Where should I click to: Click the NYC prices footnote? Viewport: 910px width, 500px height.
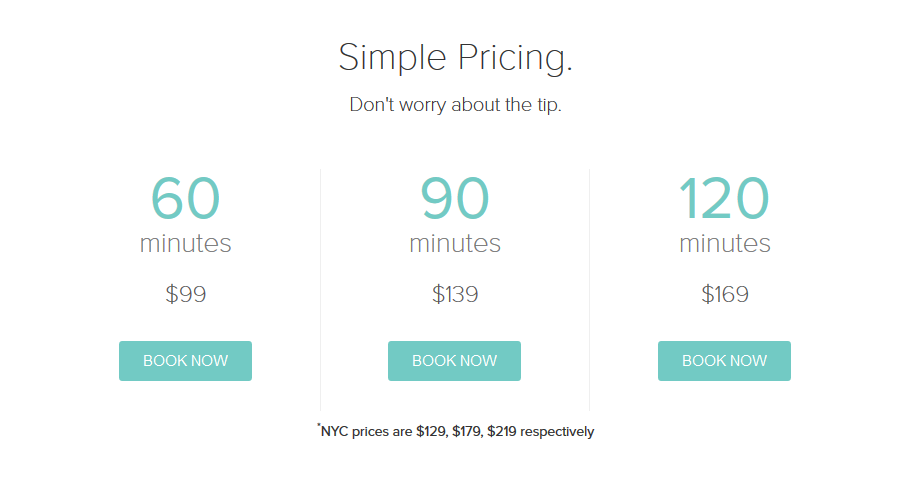point(456,431)
